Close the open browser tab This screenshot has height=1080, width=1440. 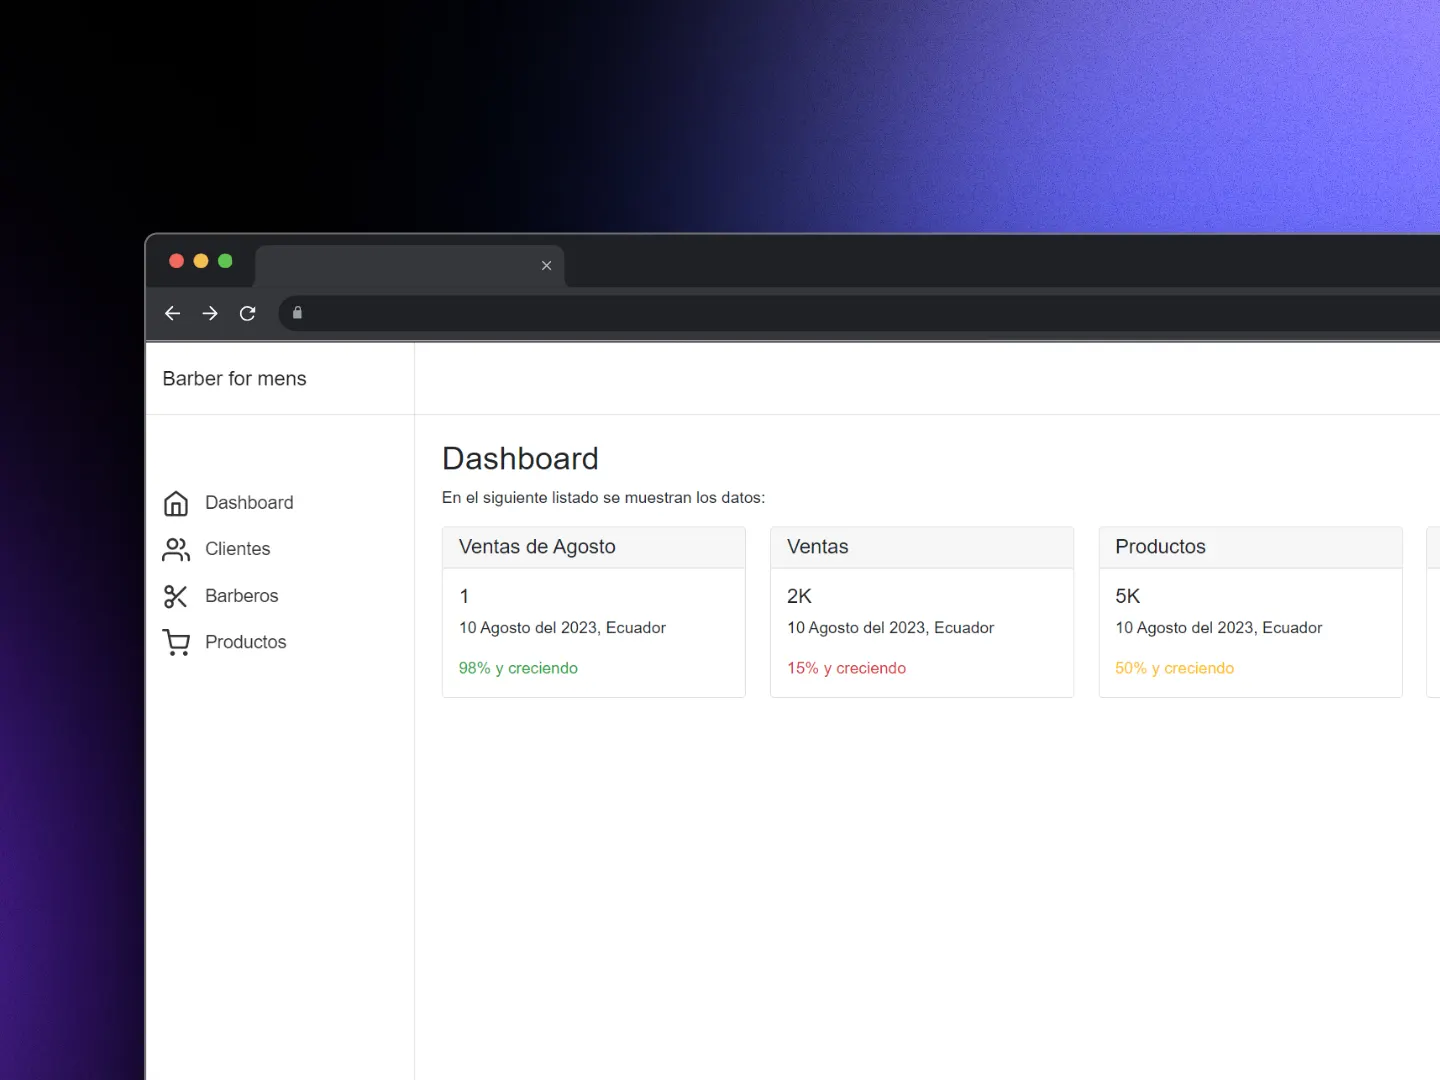pyautogui.click(x=546, y=266)
